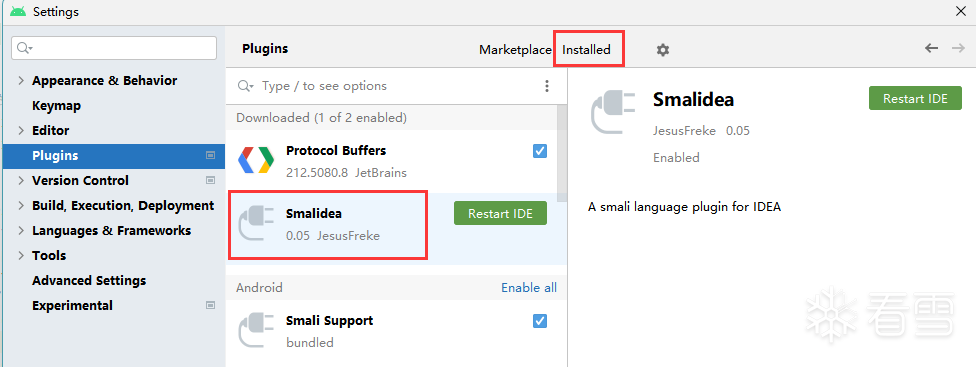Click the Experimental project-level settings icon
Viewport: 976px width, 367px height.
pyautogui.click(x=210, y=305)
